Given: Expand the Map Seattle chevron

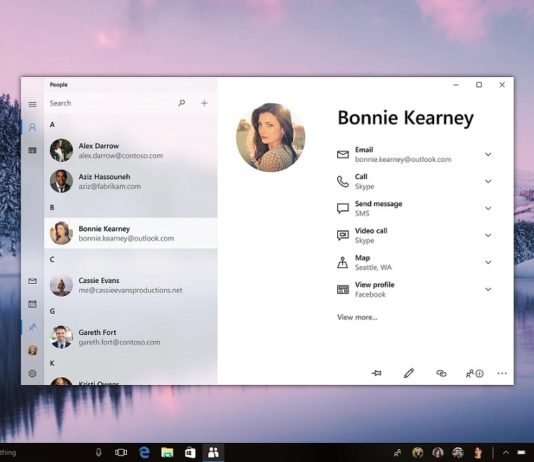Looking at the screenshot, I should coord(488,262).
